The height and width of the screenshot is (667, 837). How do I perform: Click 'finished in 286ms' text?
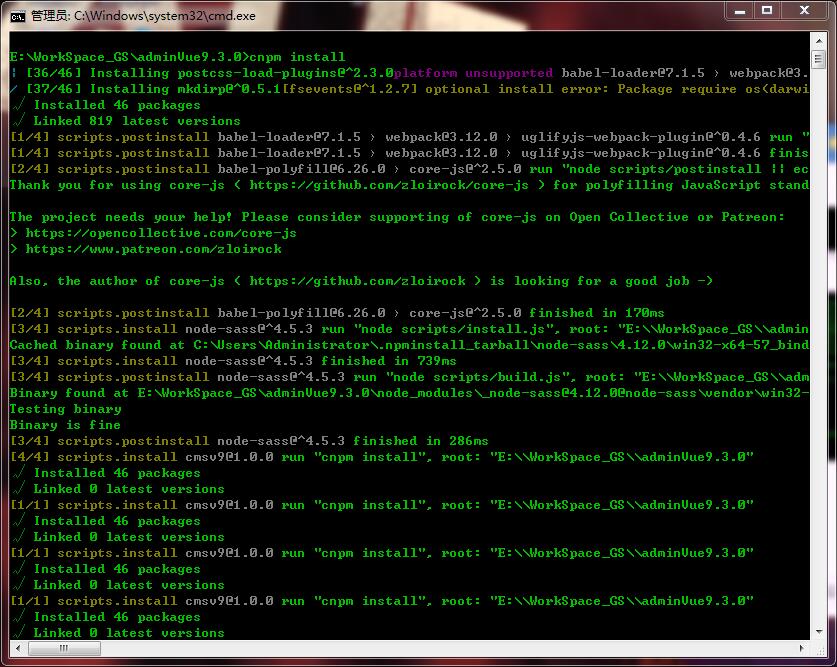pyautogui.click(x=421, y=441)
